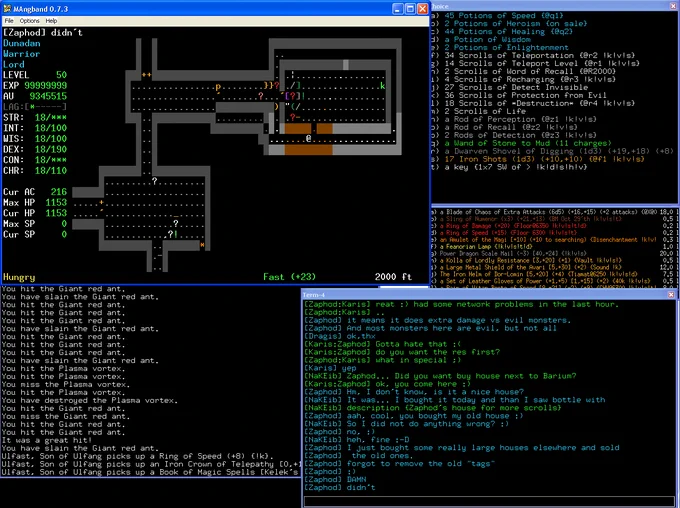Click log line 'You have destroyed the Plasma vortex.'
The width and height of the screenshot is (680, 508).
pyautogui.click(x=89, y=400)
